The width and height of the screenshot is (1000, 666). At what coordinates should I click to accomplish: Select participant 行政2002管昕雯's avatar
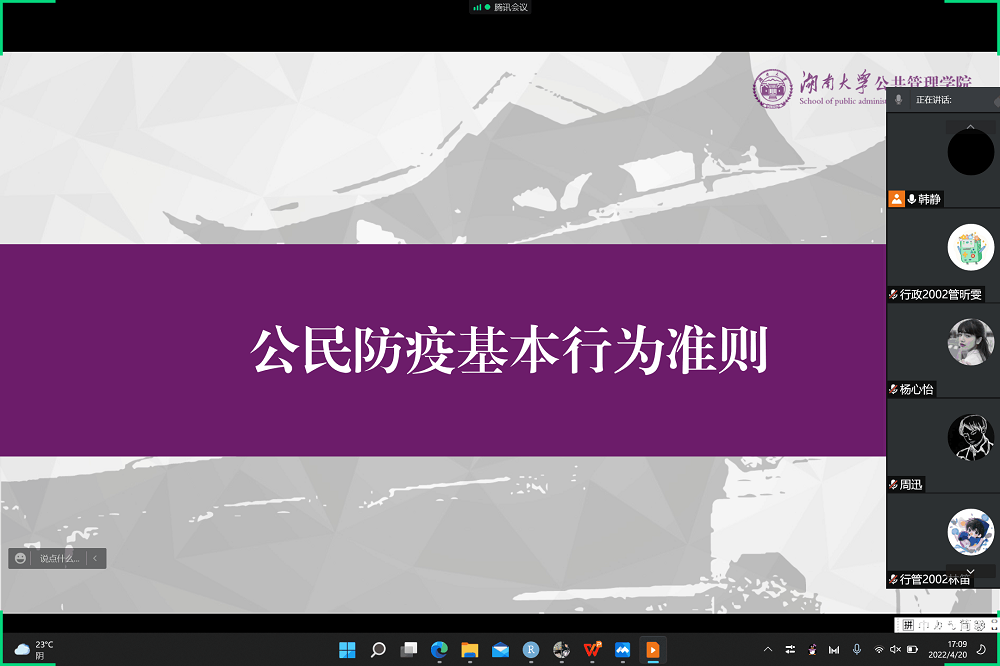[970, 247]
